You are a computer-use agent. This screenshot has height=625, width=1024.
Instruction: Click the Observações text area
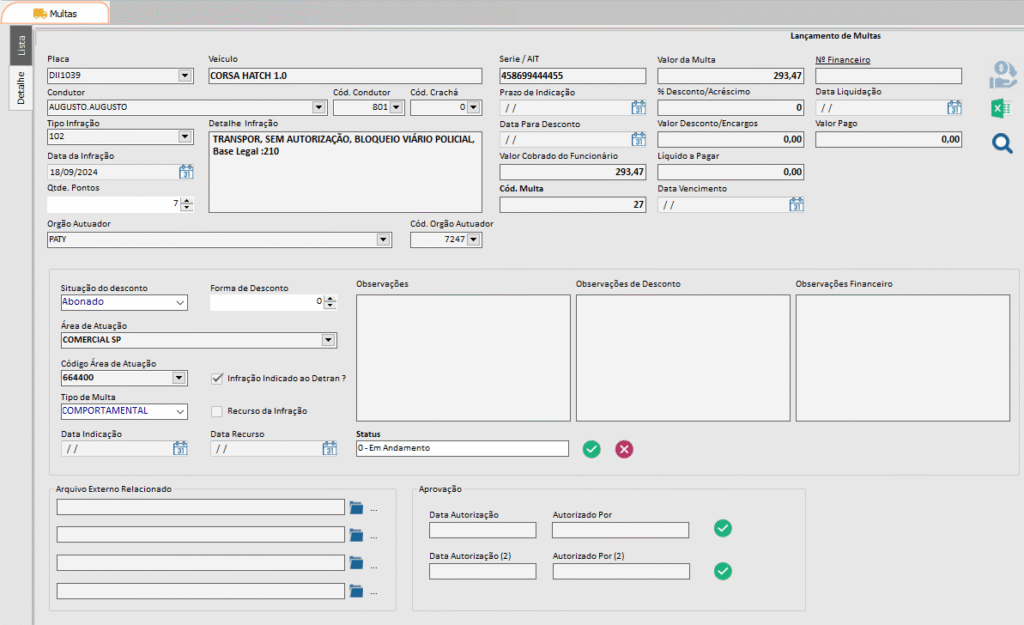pos(463,358)
